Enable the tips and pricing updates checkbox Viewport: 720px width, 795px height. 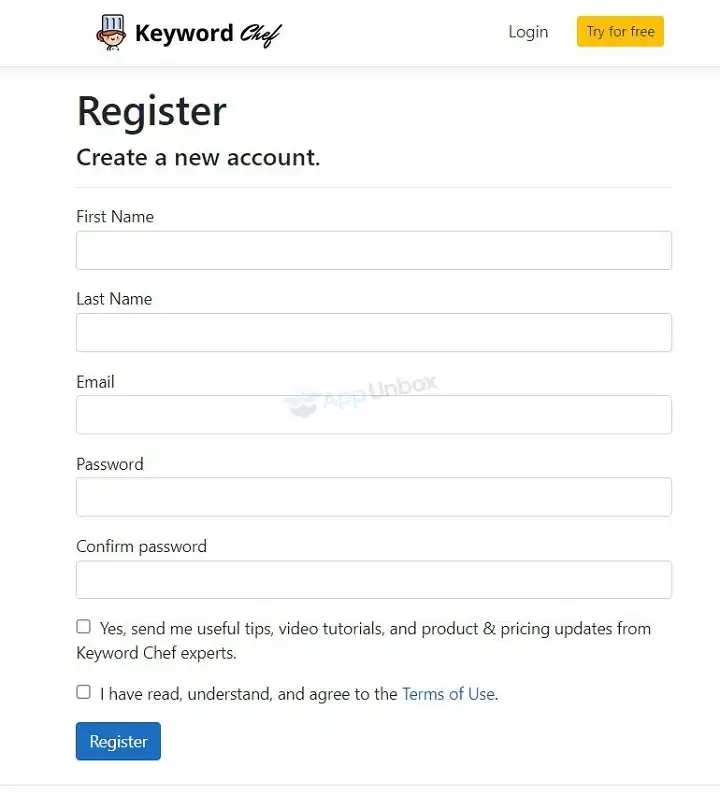point(83,627)
